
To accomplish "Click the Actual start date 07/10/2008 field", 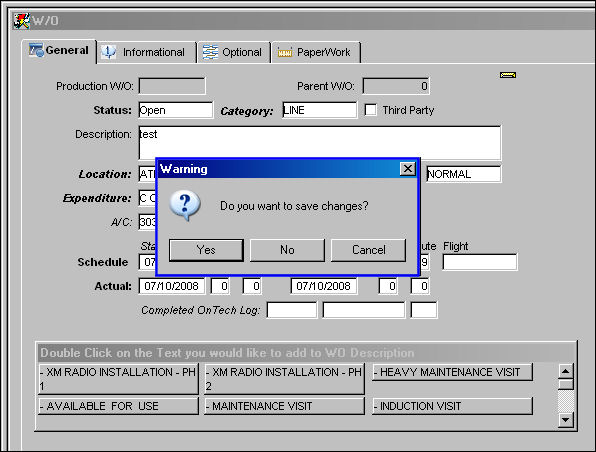I will coord(172,286).
